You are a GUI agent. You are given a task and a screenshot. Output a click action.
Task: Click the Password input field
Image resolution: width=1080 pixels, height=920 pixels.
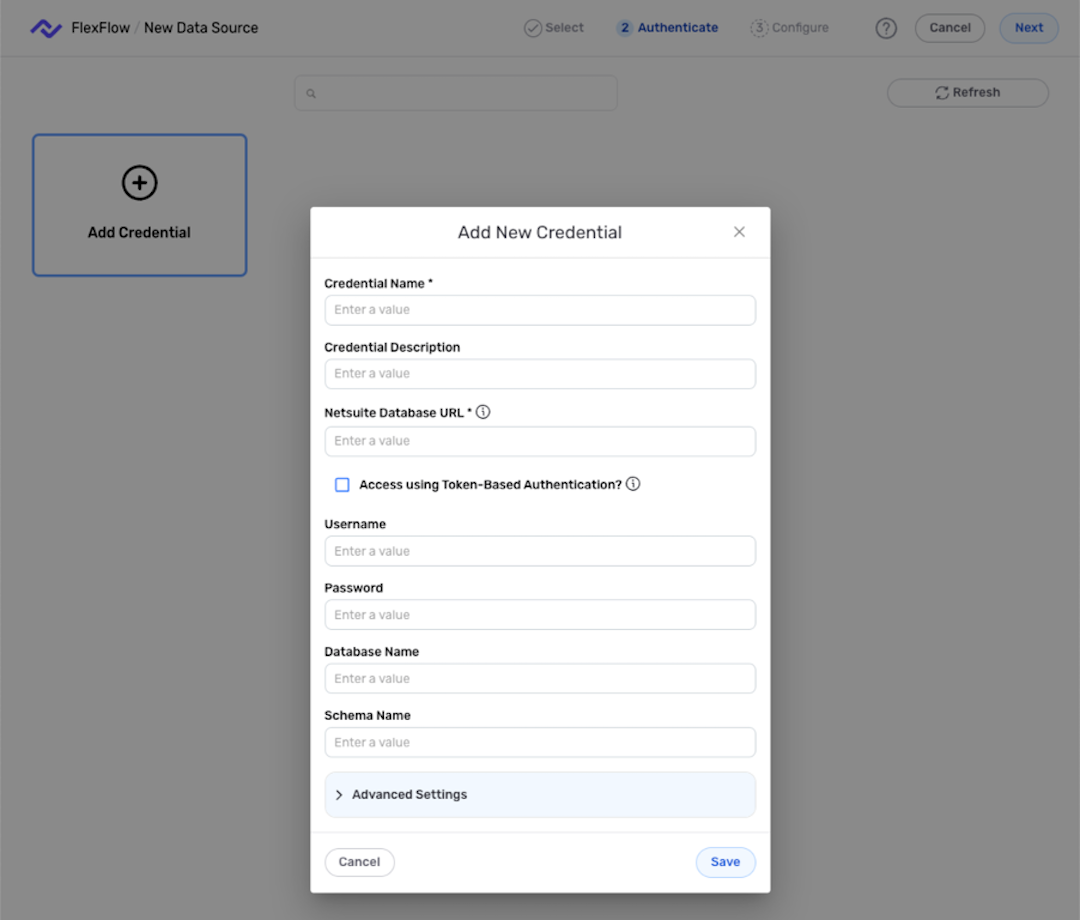point(540,615)
